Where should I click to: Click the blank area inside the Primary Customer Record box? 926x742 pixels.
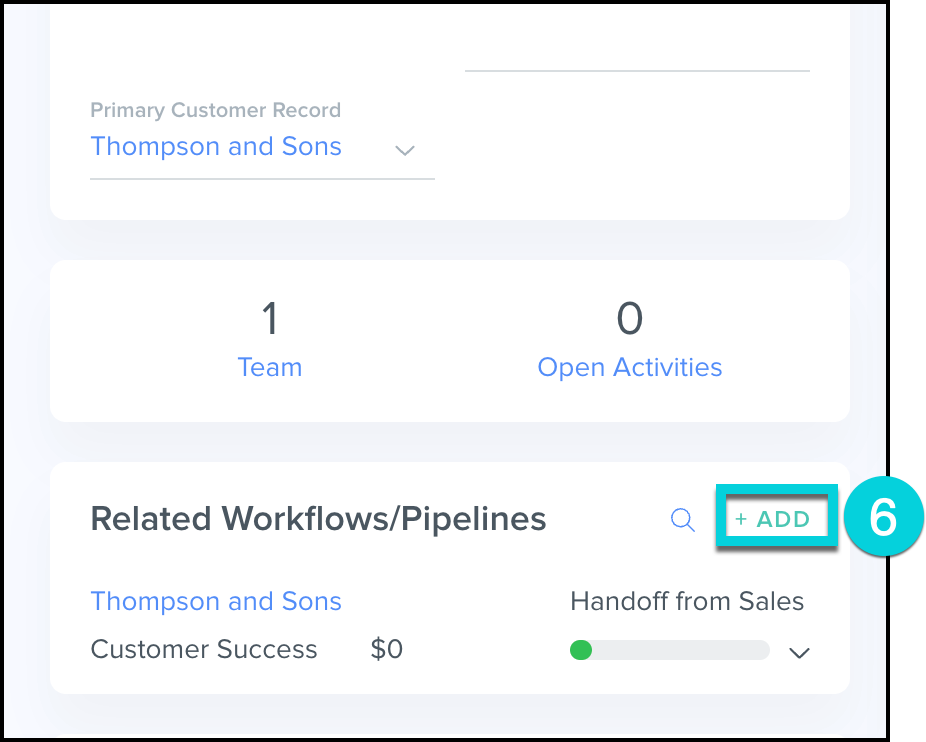[640, 150]
